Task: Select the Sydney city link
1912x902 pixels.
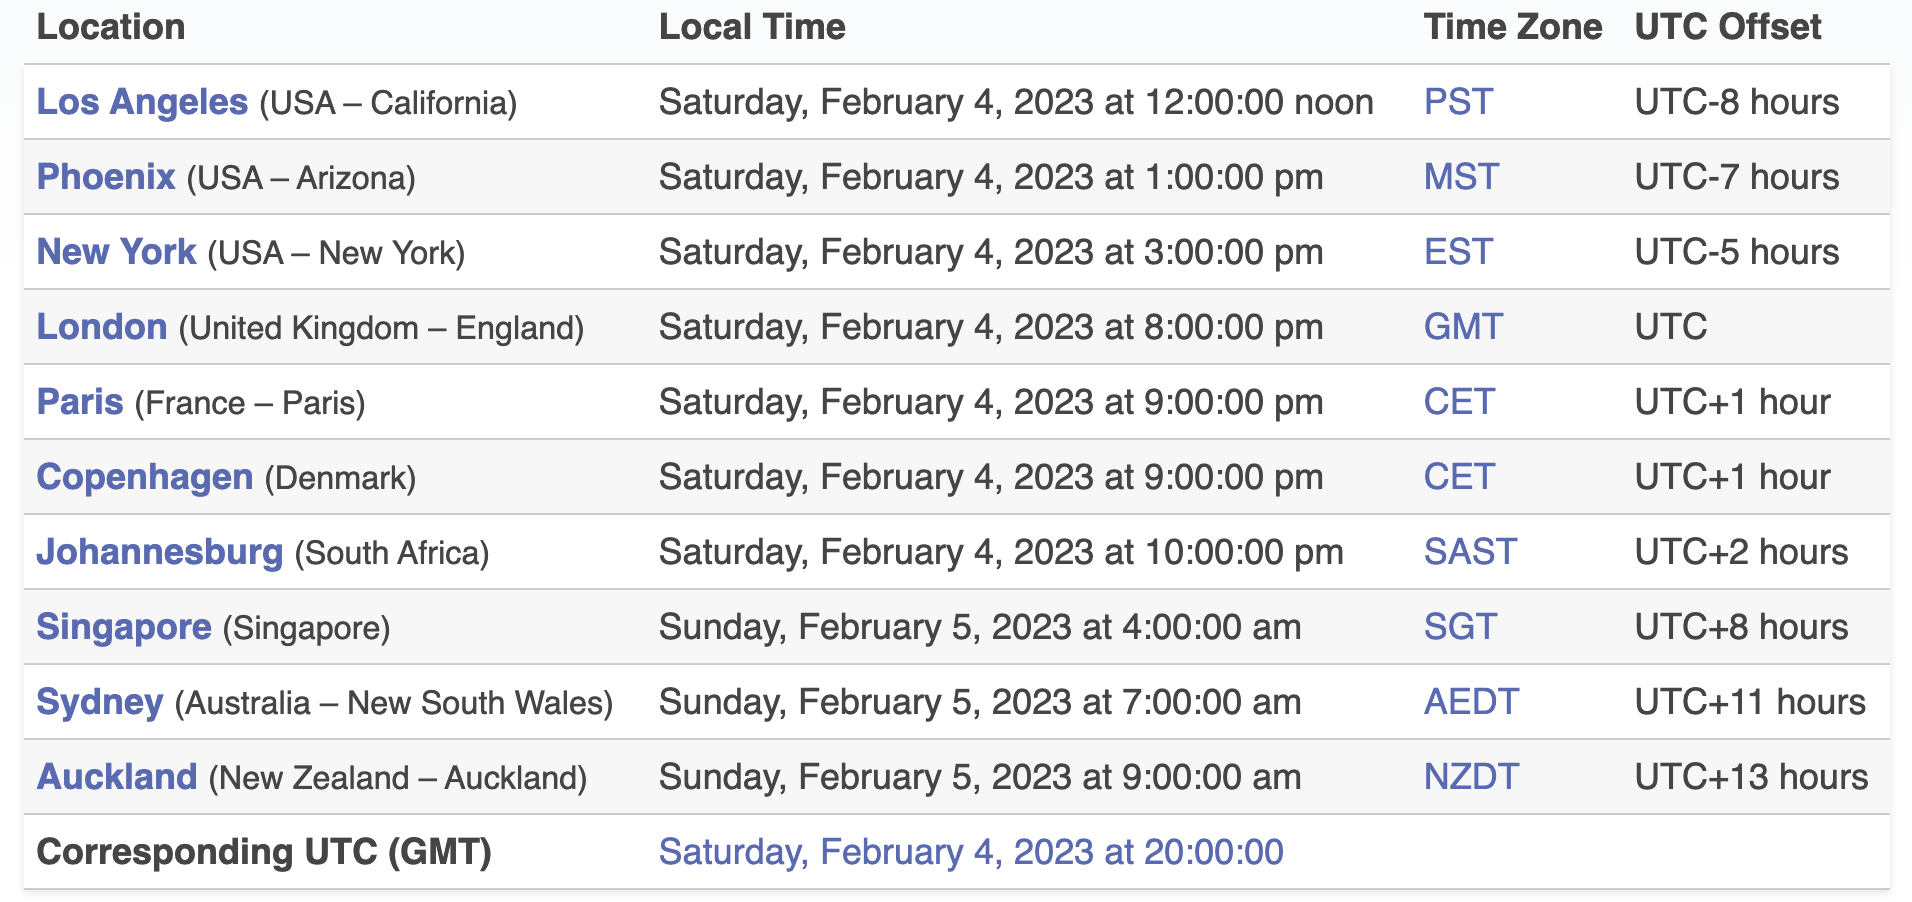Action: 100,702
